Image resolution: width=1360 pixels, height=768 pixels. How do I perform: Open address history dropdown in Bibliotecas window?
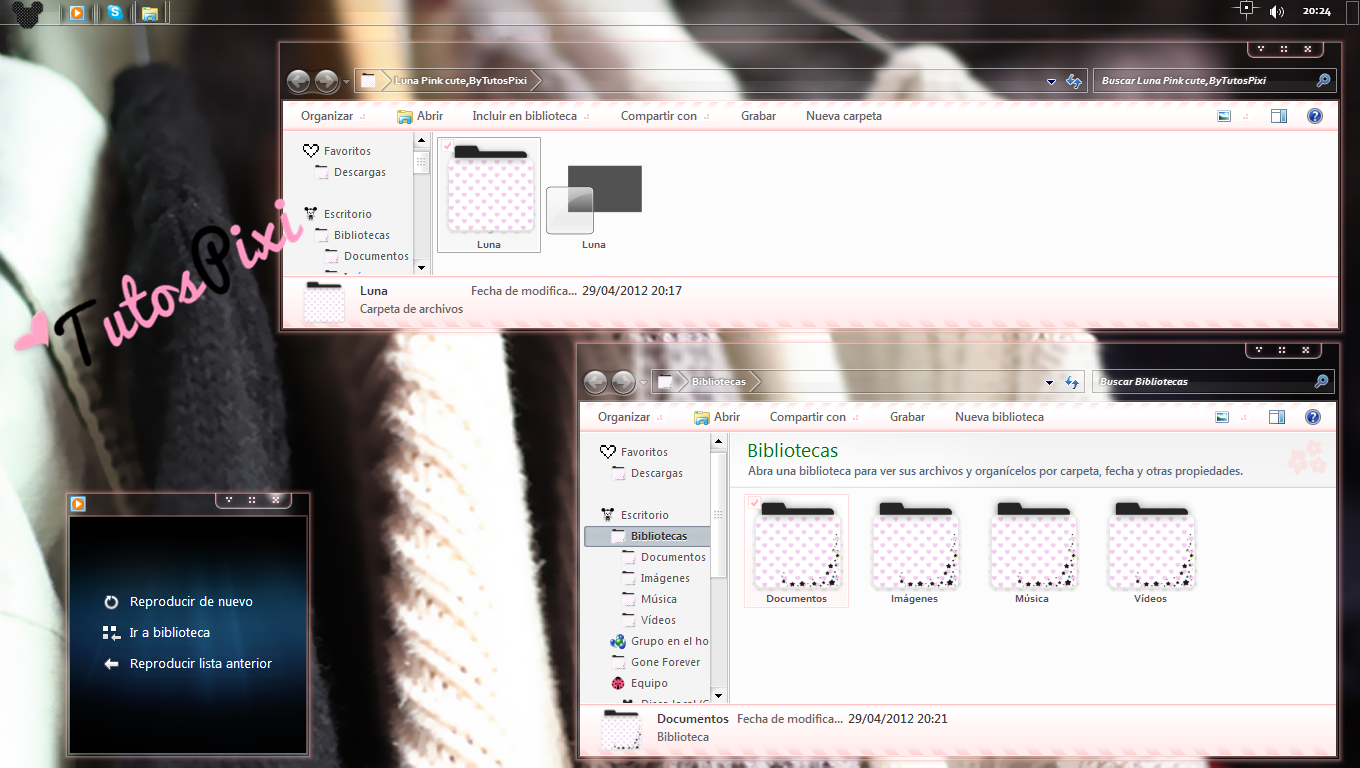[x=1049, y=383]
